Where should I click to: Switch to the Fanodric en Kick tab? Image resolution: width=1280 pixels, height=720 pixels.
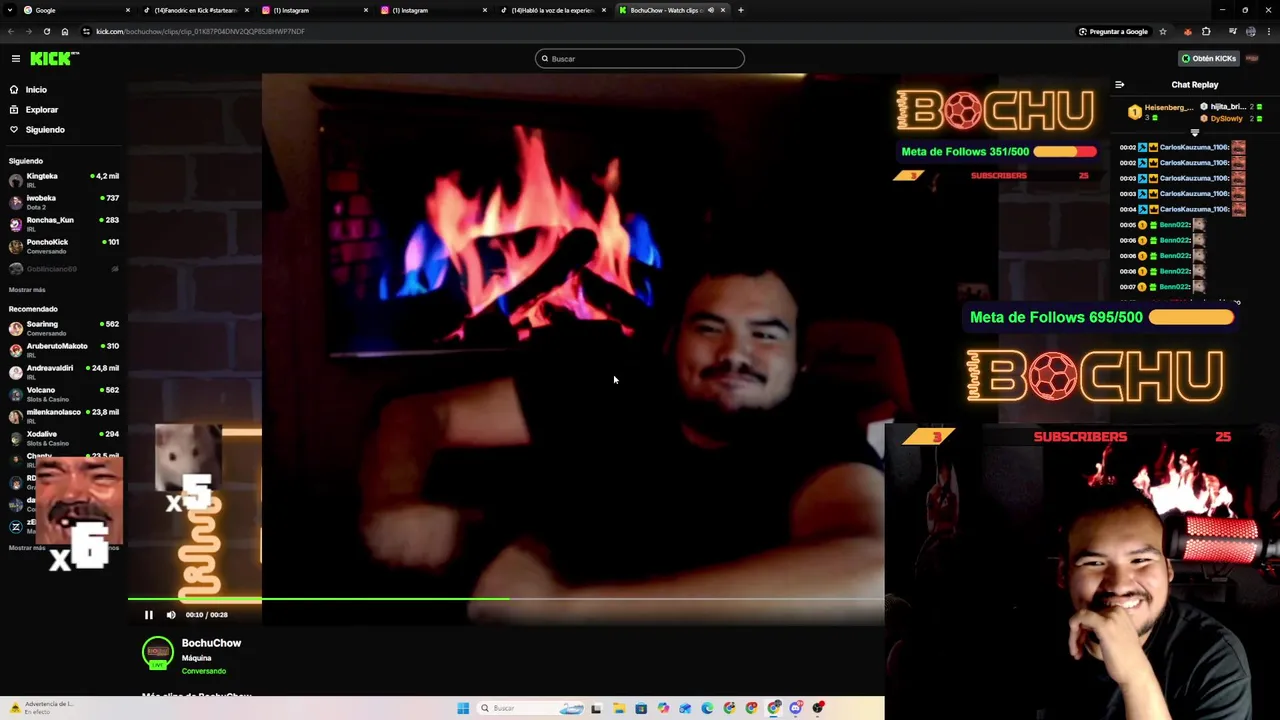[x=194, y=10]
